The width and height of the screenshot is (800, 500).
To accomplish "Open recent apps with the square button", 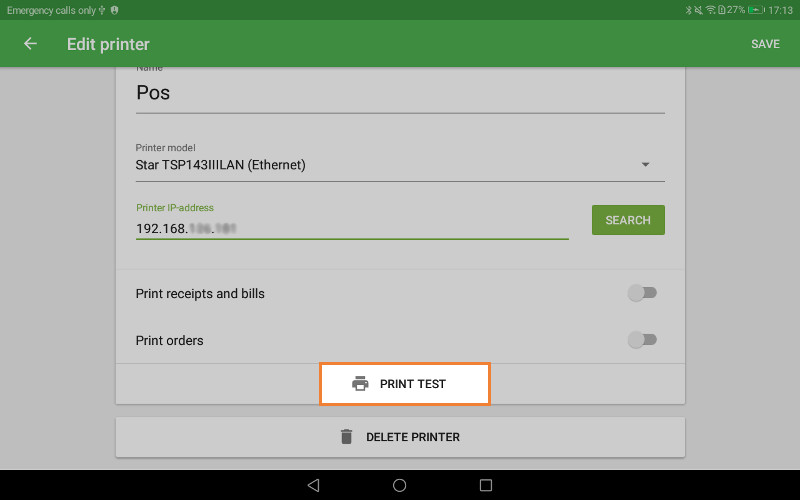I will tap(486, 485).
